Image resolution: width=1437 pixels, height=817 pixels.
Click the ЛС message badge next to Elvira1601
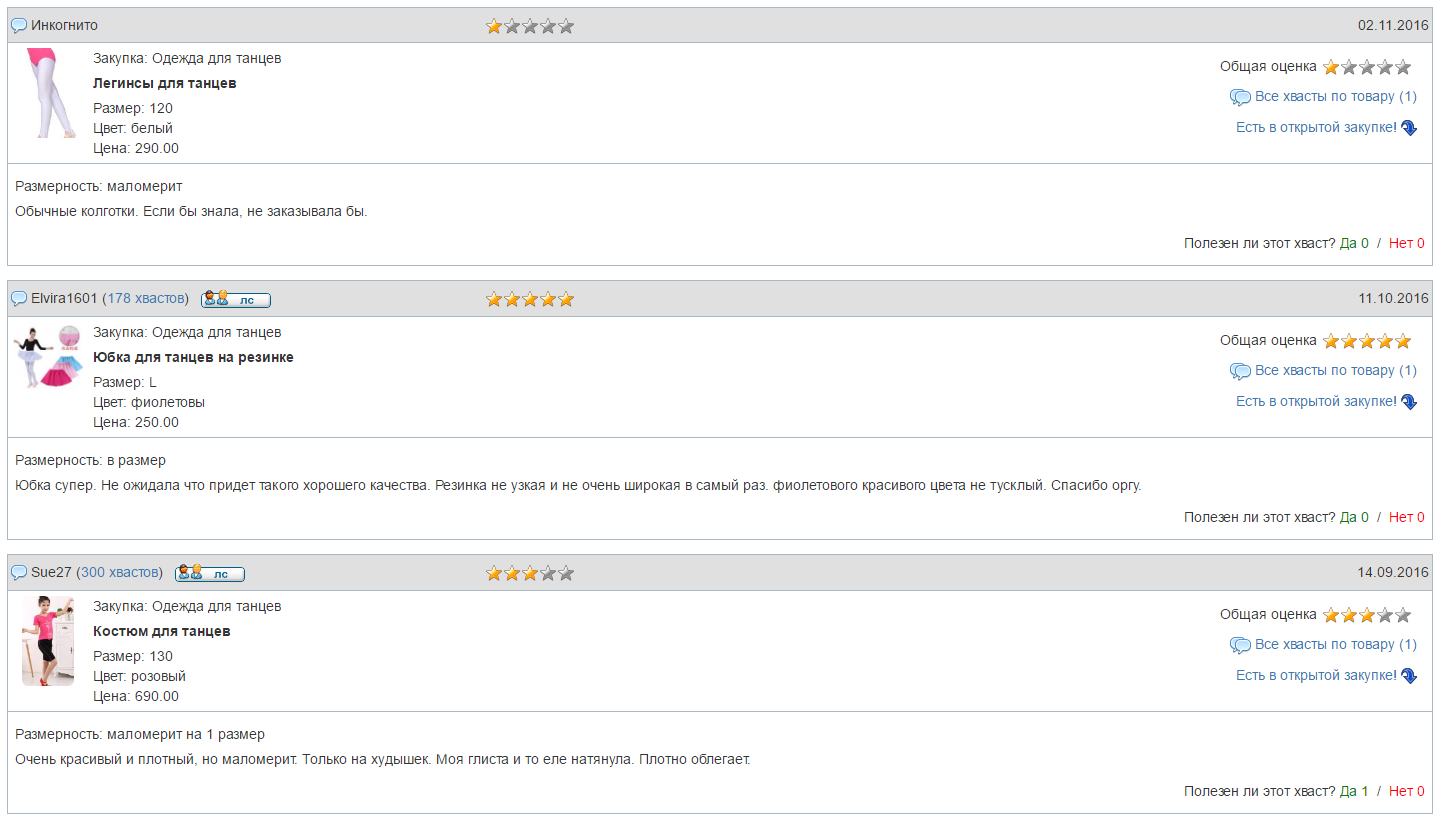236,299
